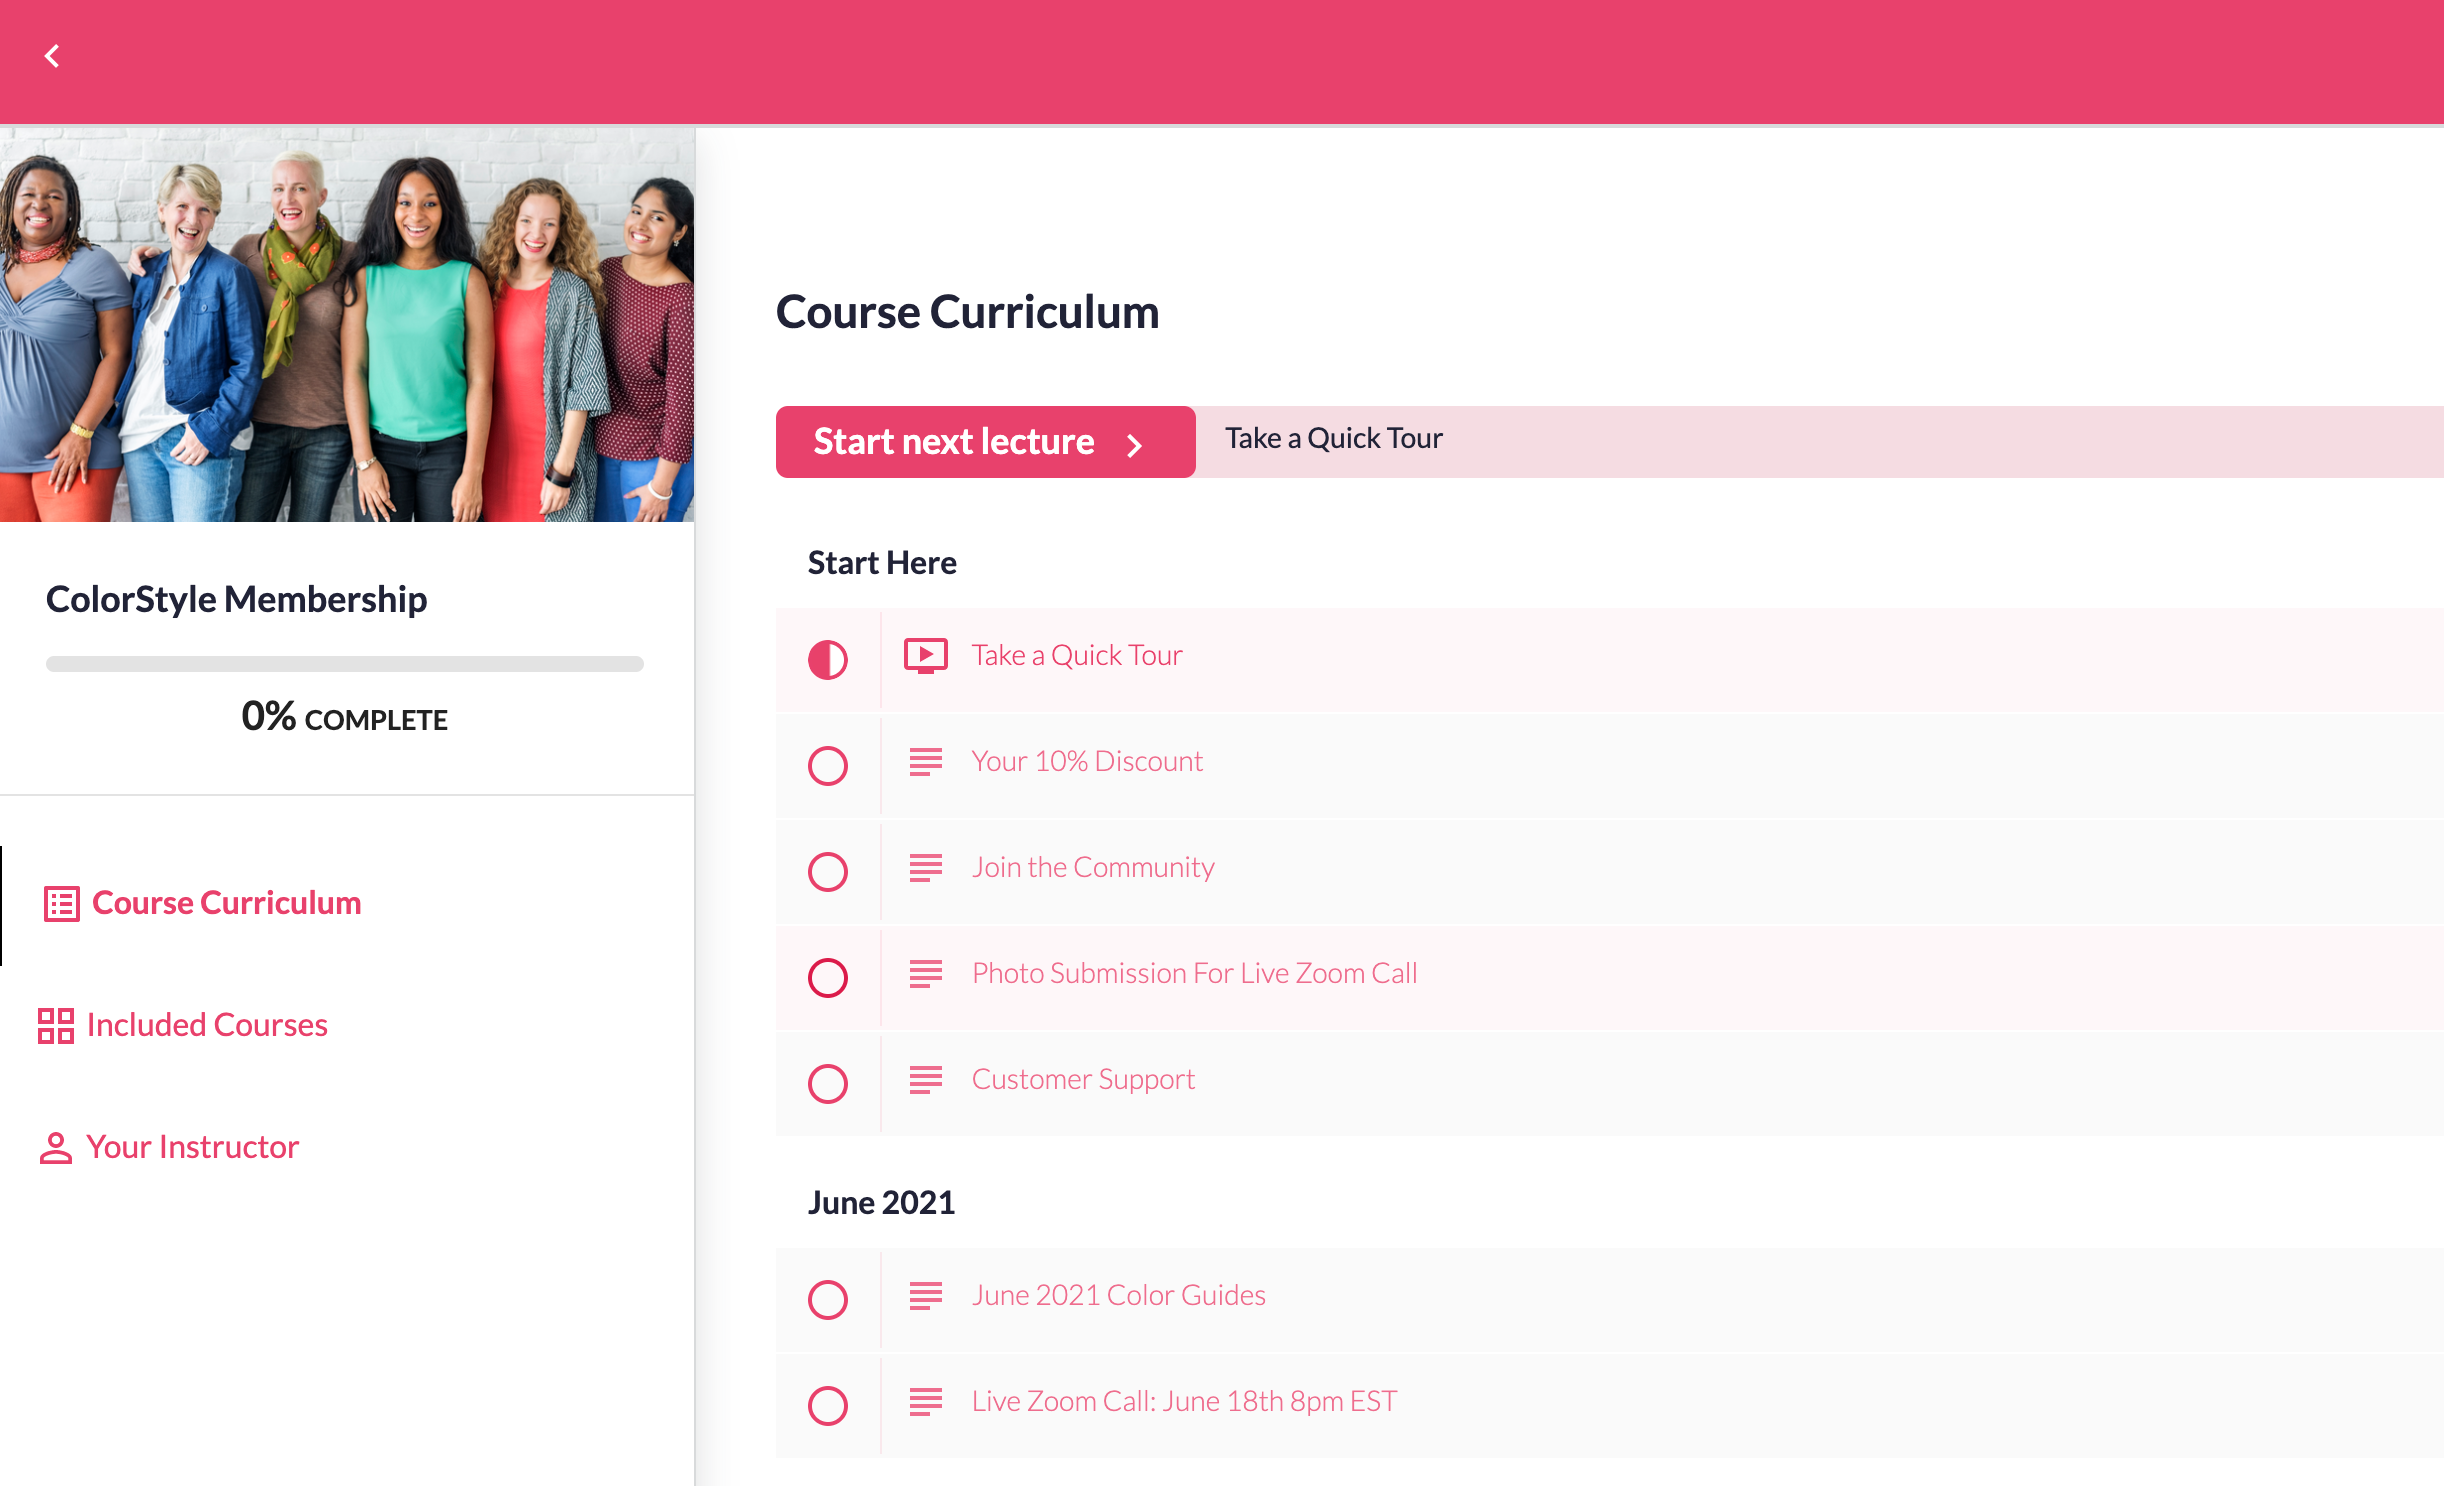Open Included Courses in the sidebar

tap(207, 1025)
